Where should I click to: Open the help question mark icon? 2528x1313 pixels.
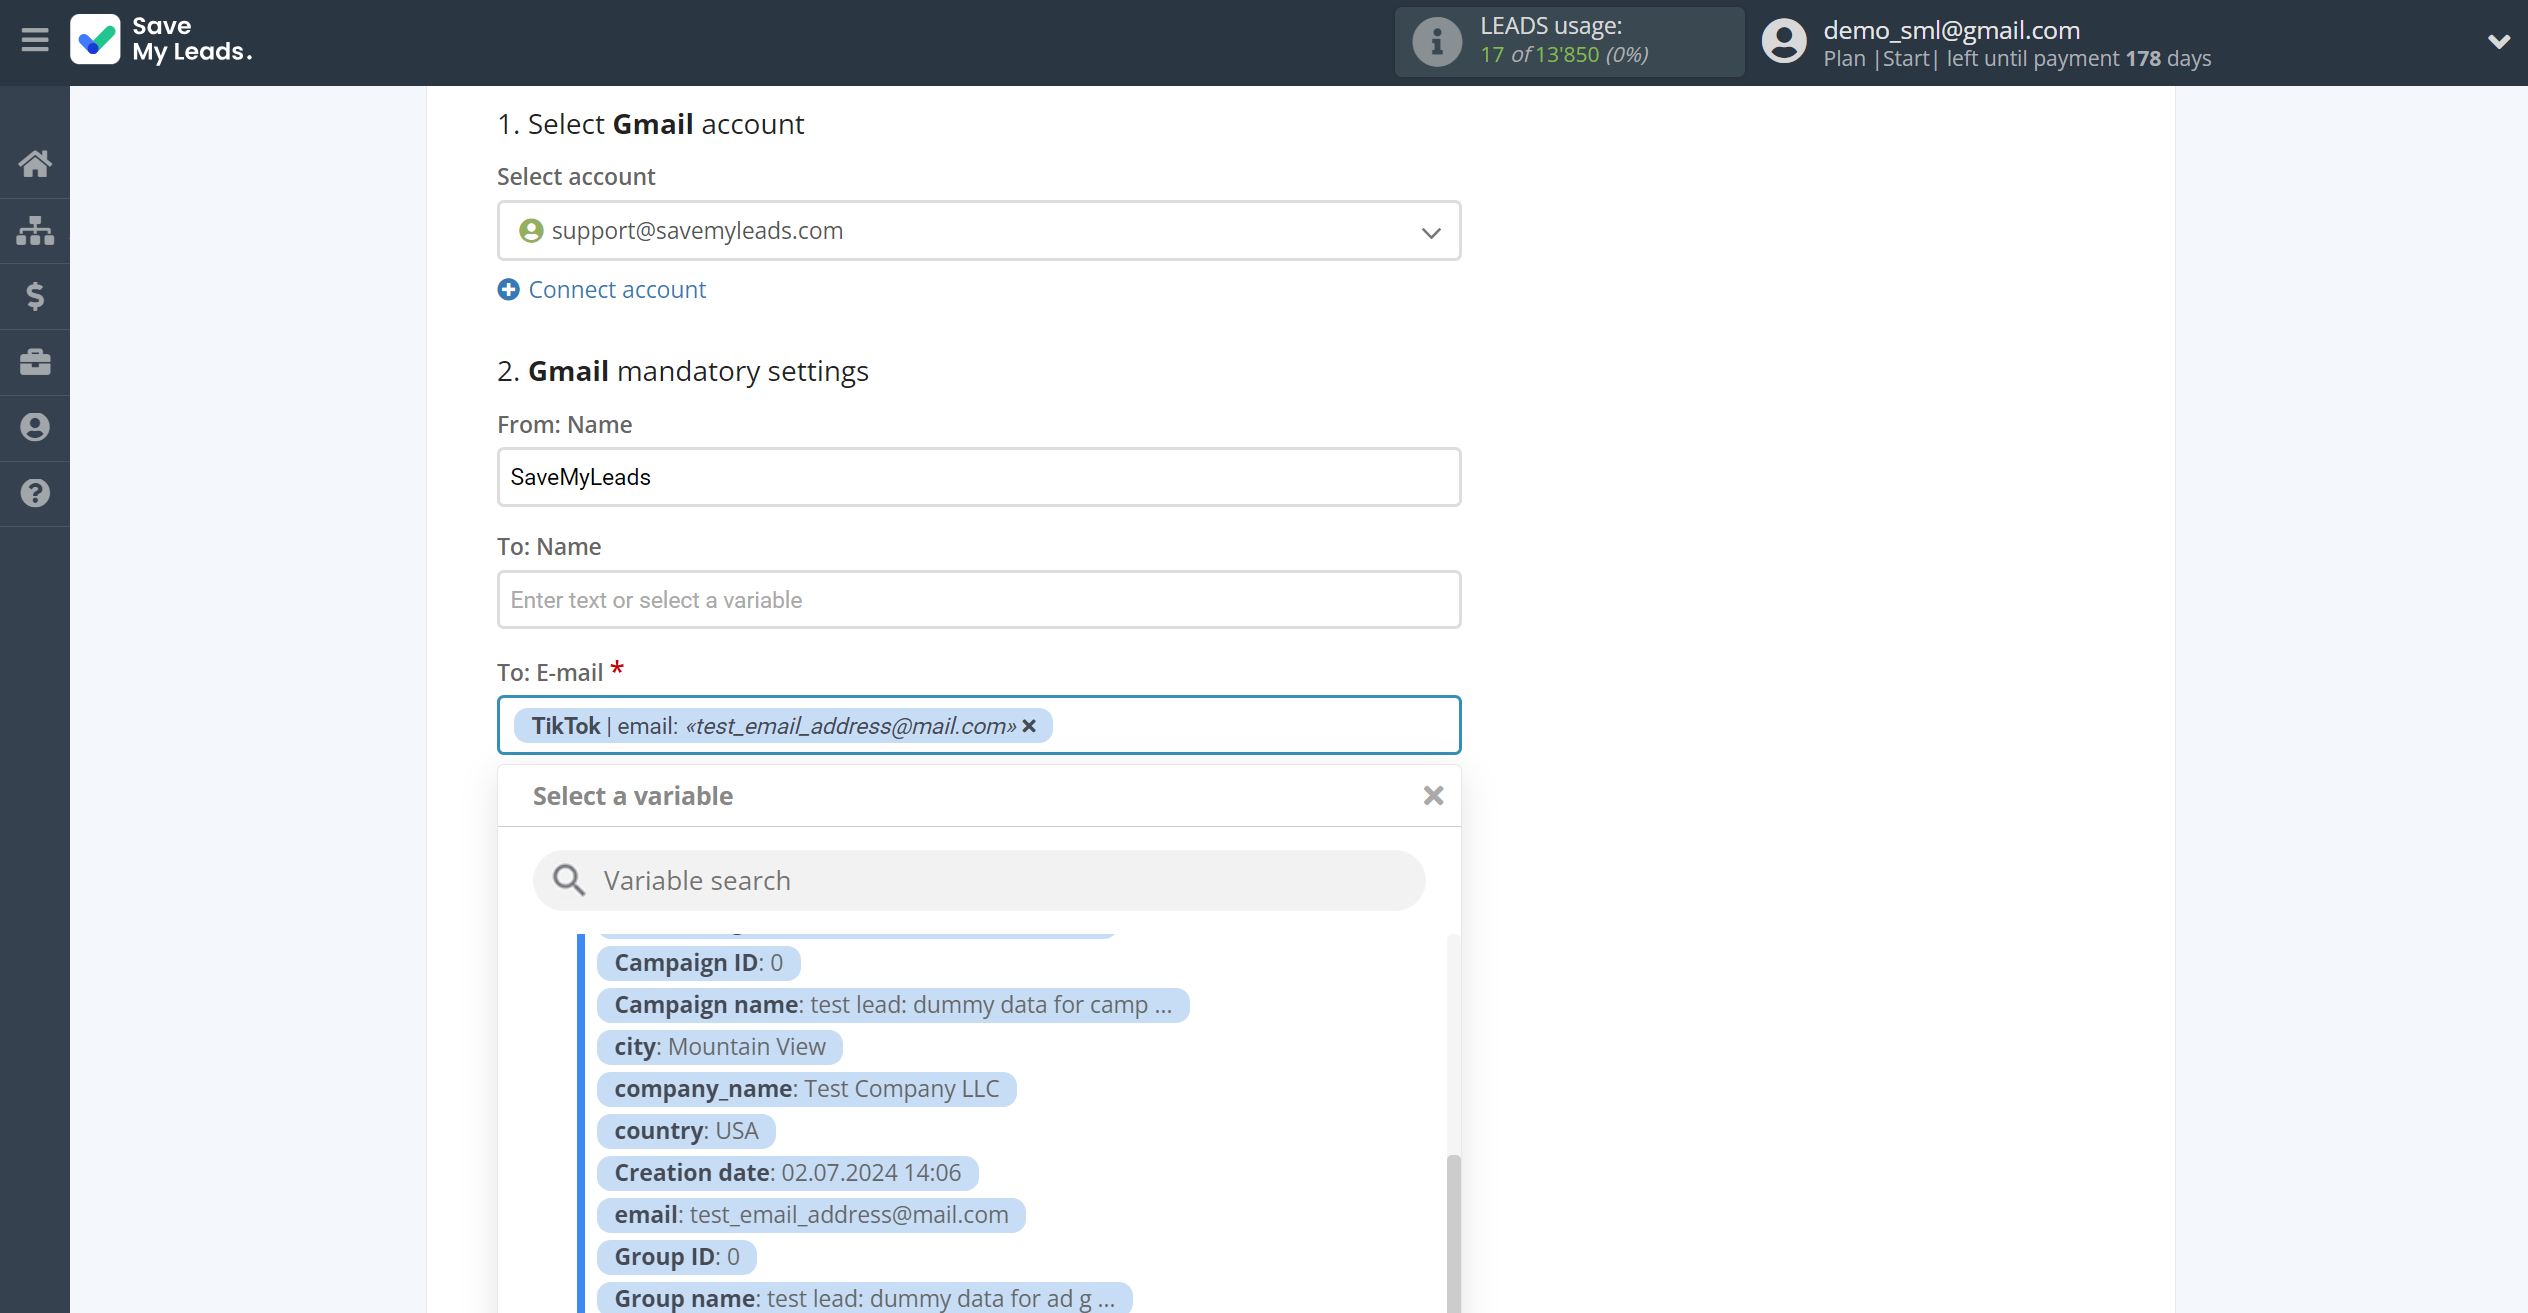click(35, 493)
